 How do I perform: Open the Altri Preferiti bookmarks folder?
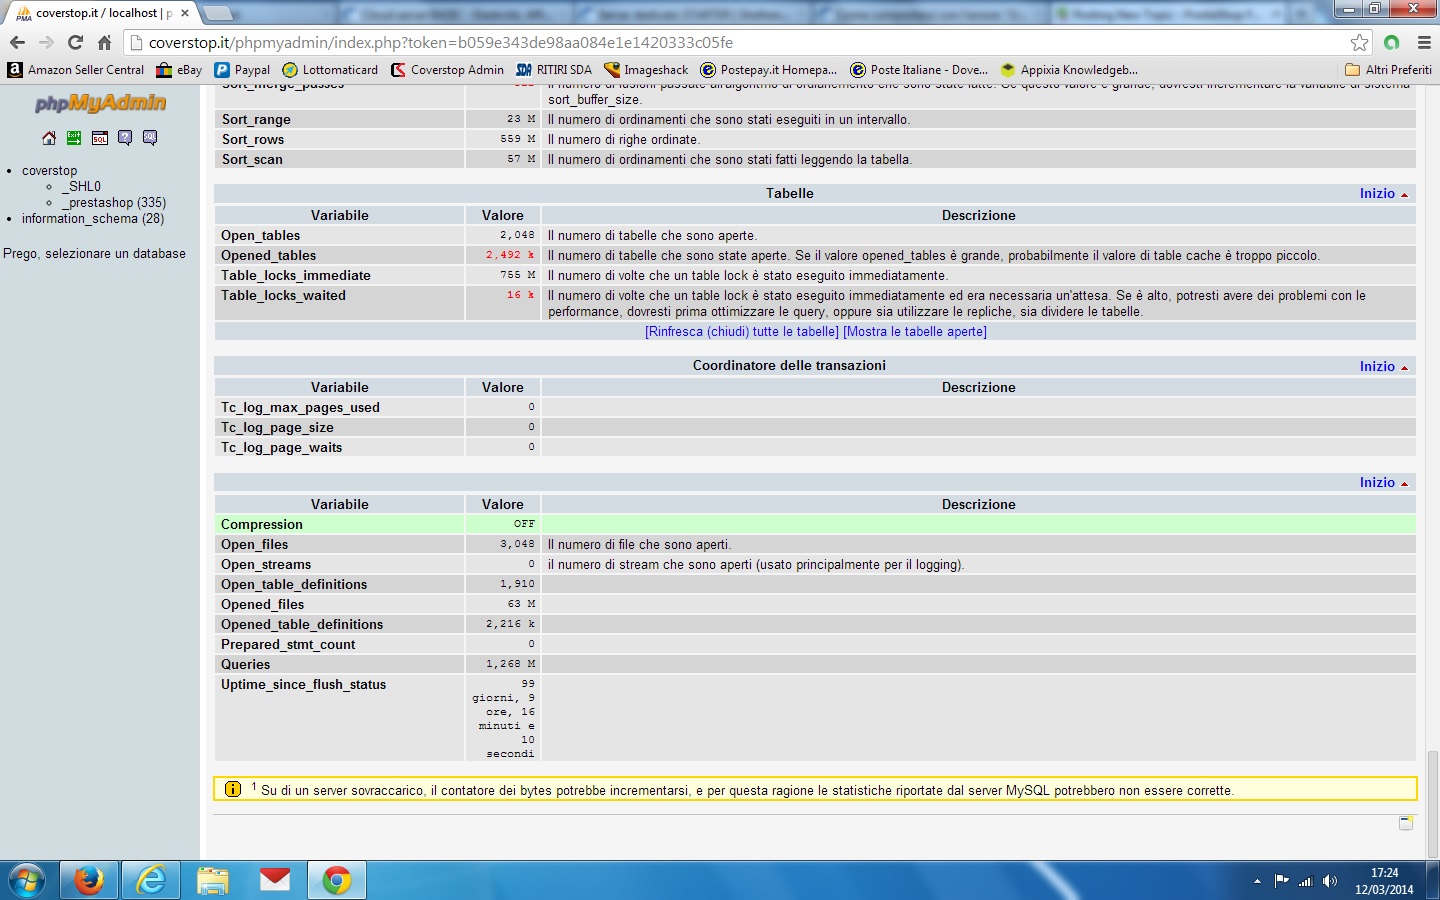1389,70
